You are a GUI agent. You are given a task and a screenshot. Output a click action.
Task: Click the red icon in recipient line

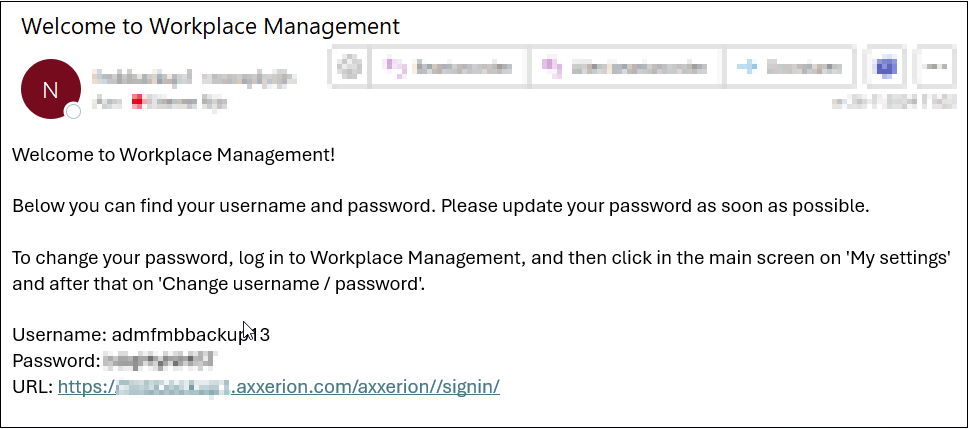tap(137, 103)
